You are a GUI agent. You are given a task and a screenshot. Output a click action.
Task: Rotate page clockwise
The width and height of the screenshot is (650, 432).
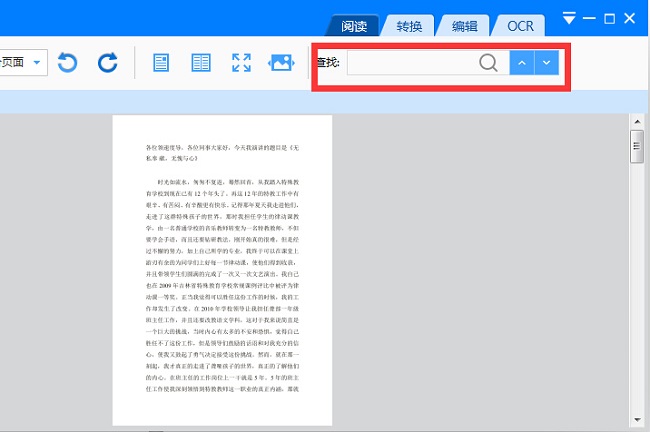[107, 63]
